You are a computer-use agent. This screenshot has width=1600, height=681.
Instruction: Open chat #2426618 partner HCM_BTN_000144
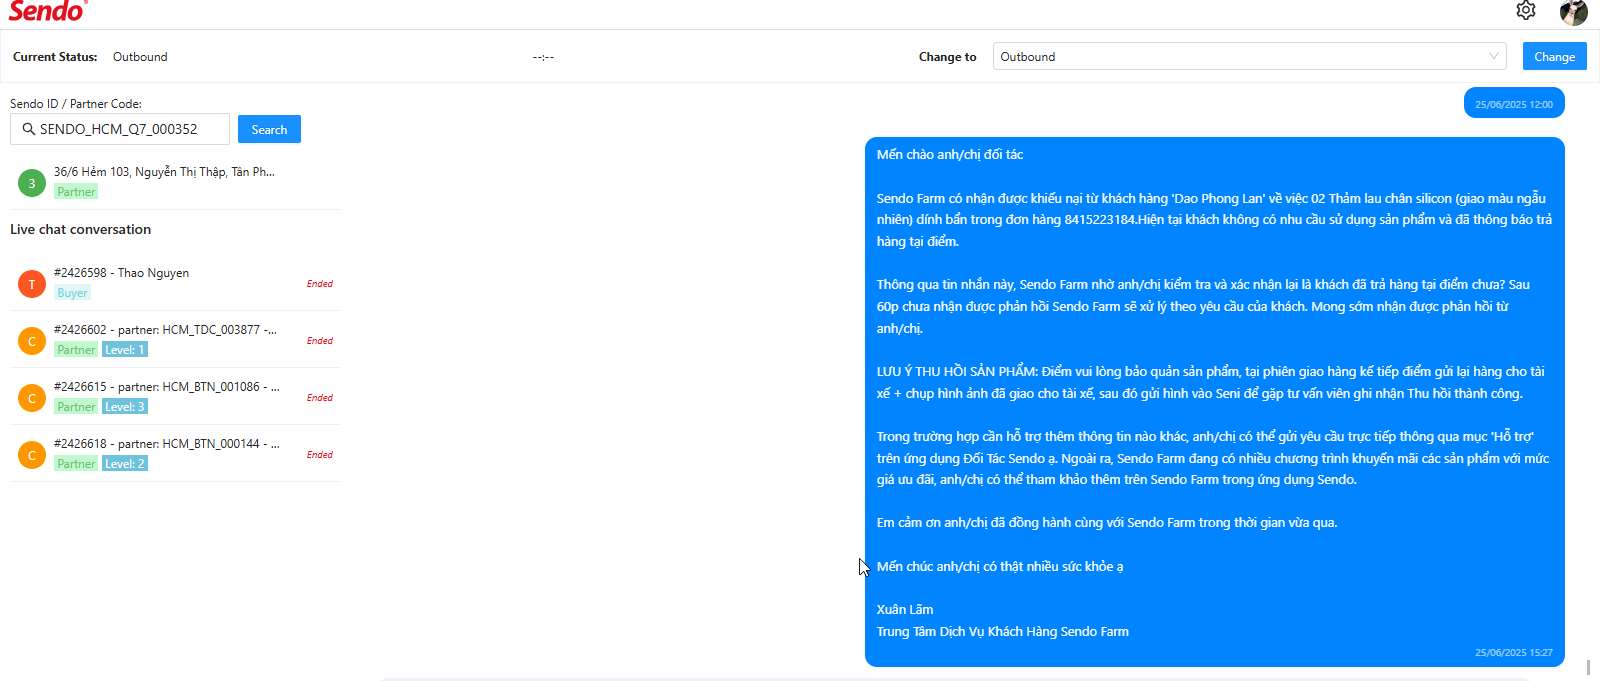click(175, 454)
